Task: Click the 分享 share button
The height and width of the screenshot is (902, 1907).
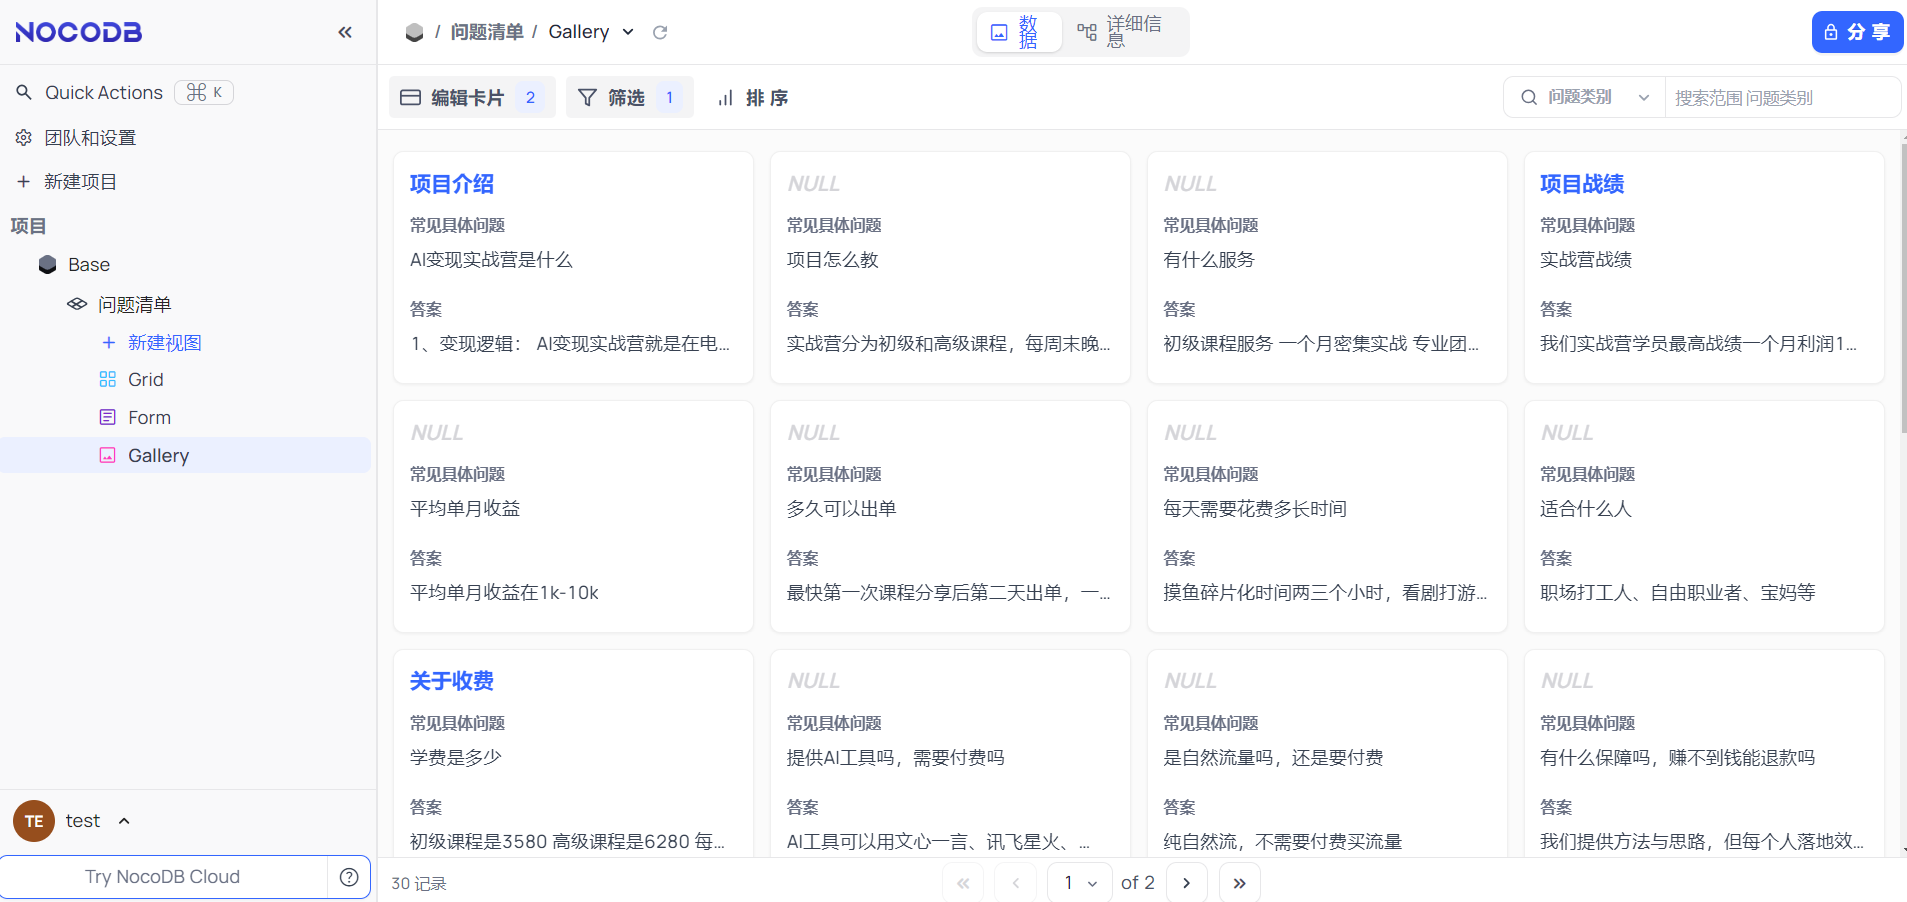Action: pos(1857,32)
